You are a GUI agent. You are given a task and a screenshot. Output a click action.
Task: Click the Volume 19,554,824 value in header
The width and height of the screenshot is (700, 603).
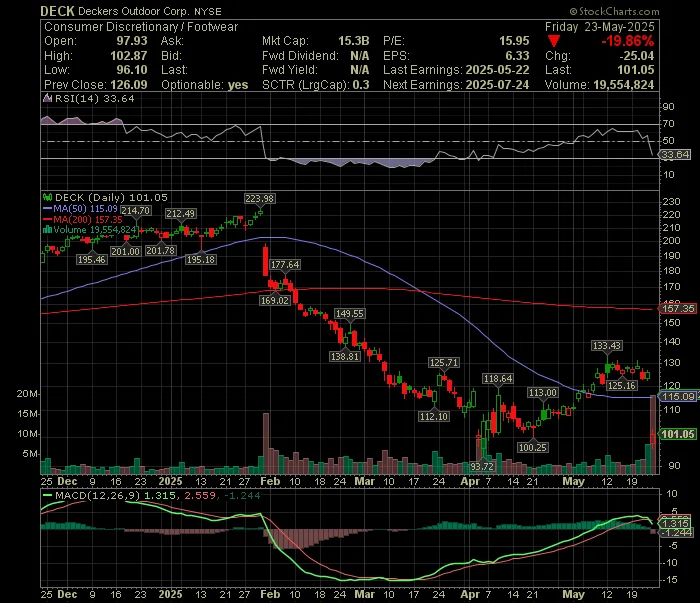pos(623,85)
